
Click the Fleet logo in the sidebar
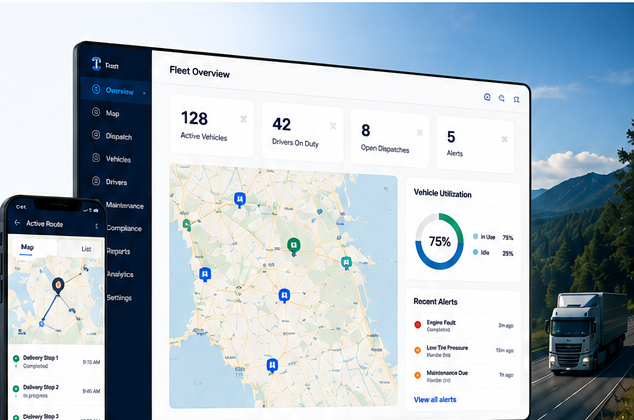(x=96, y=64)
